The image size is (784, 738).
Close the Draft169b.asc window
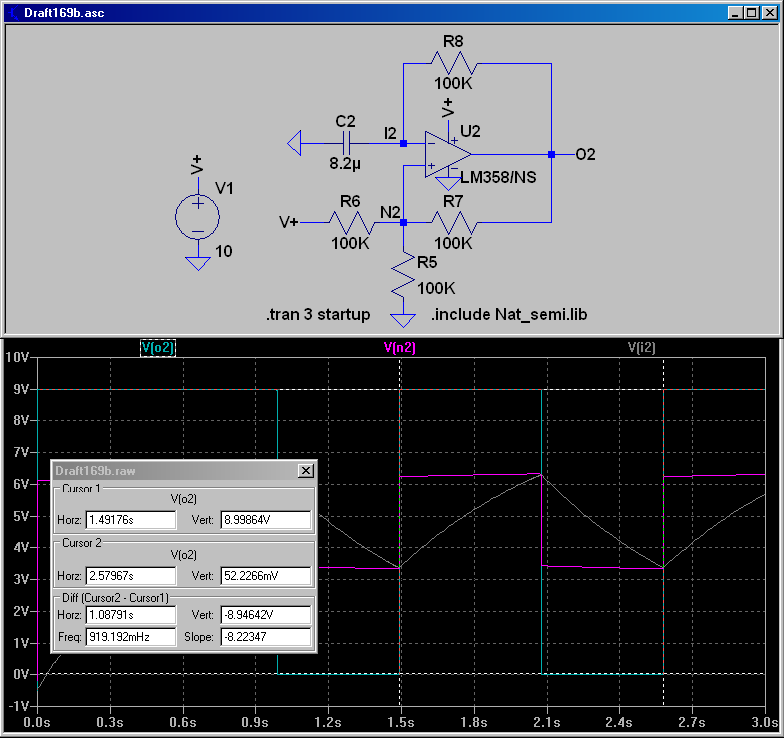[x=770, y=12]
